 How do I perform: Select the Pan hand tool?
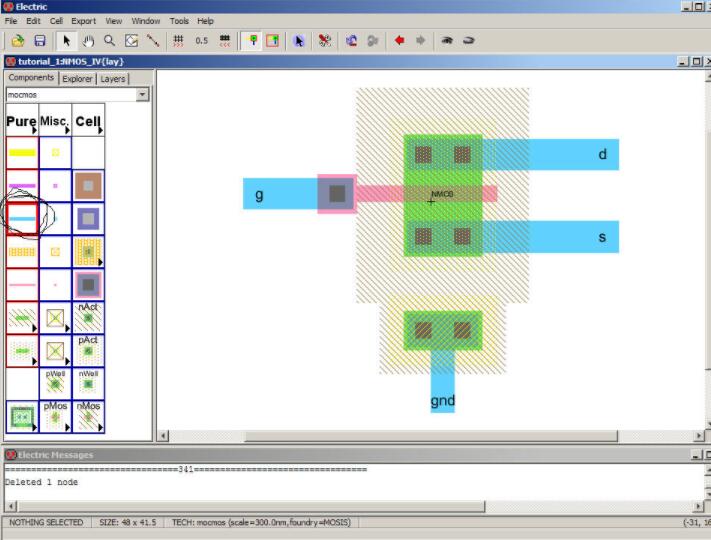tap(88, 41)
